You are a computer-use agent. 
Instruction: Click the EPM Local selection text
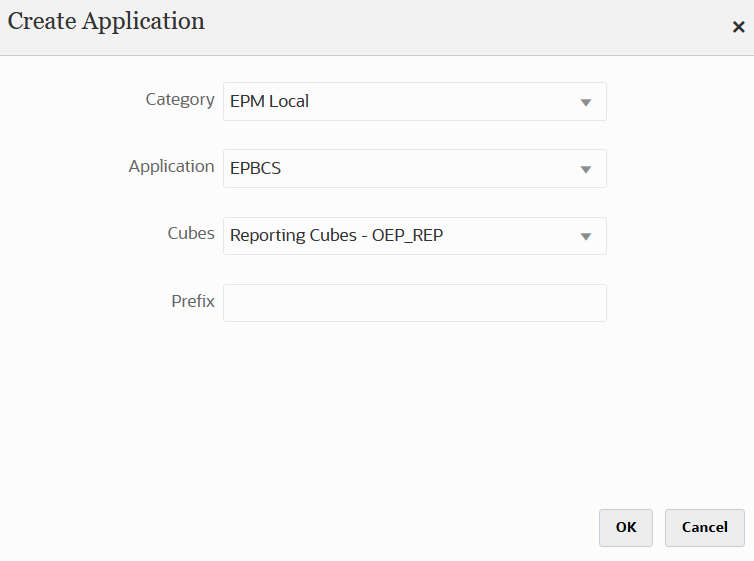(269, 102)
